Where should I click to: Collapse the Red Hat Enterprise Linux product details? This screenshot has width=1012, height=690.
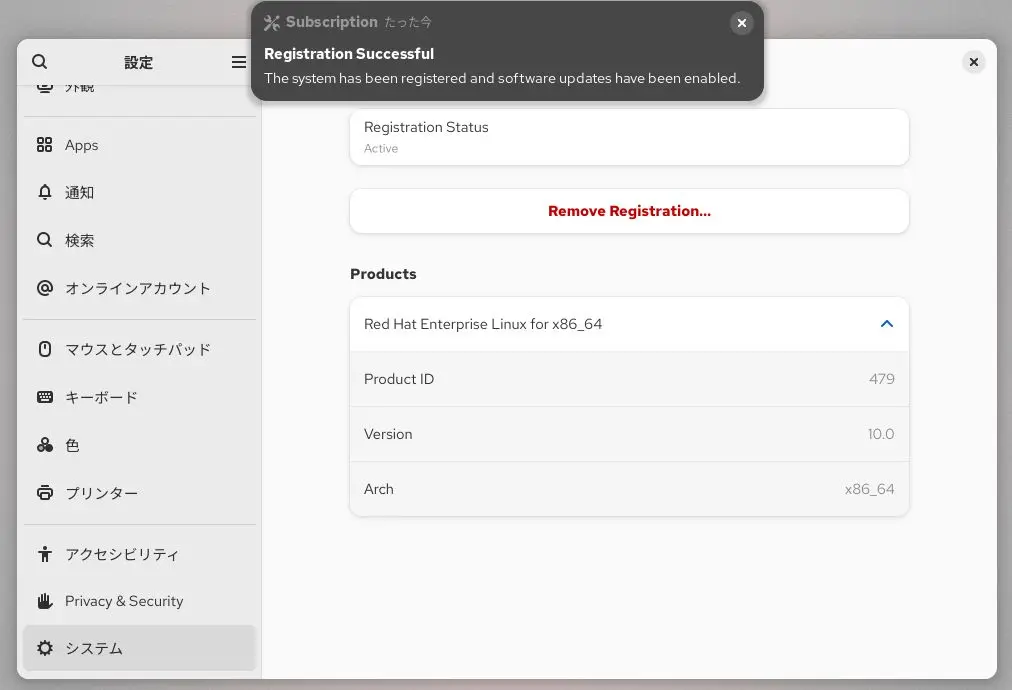[x=886, y=324]
